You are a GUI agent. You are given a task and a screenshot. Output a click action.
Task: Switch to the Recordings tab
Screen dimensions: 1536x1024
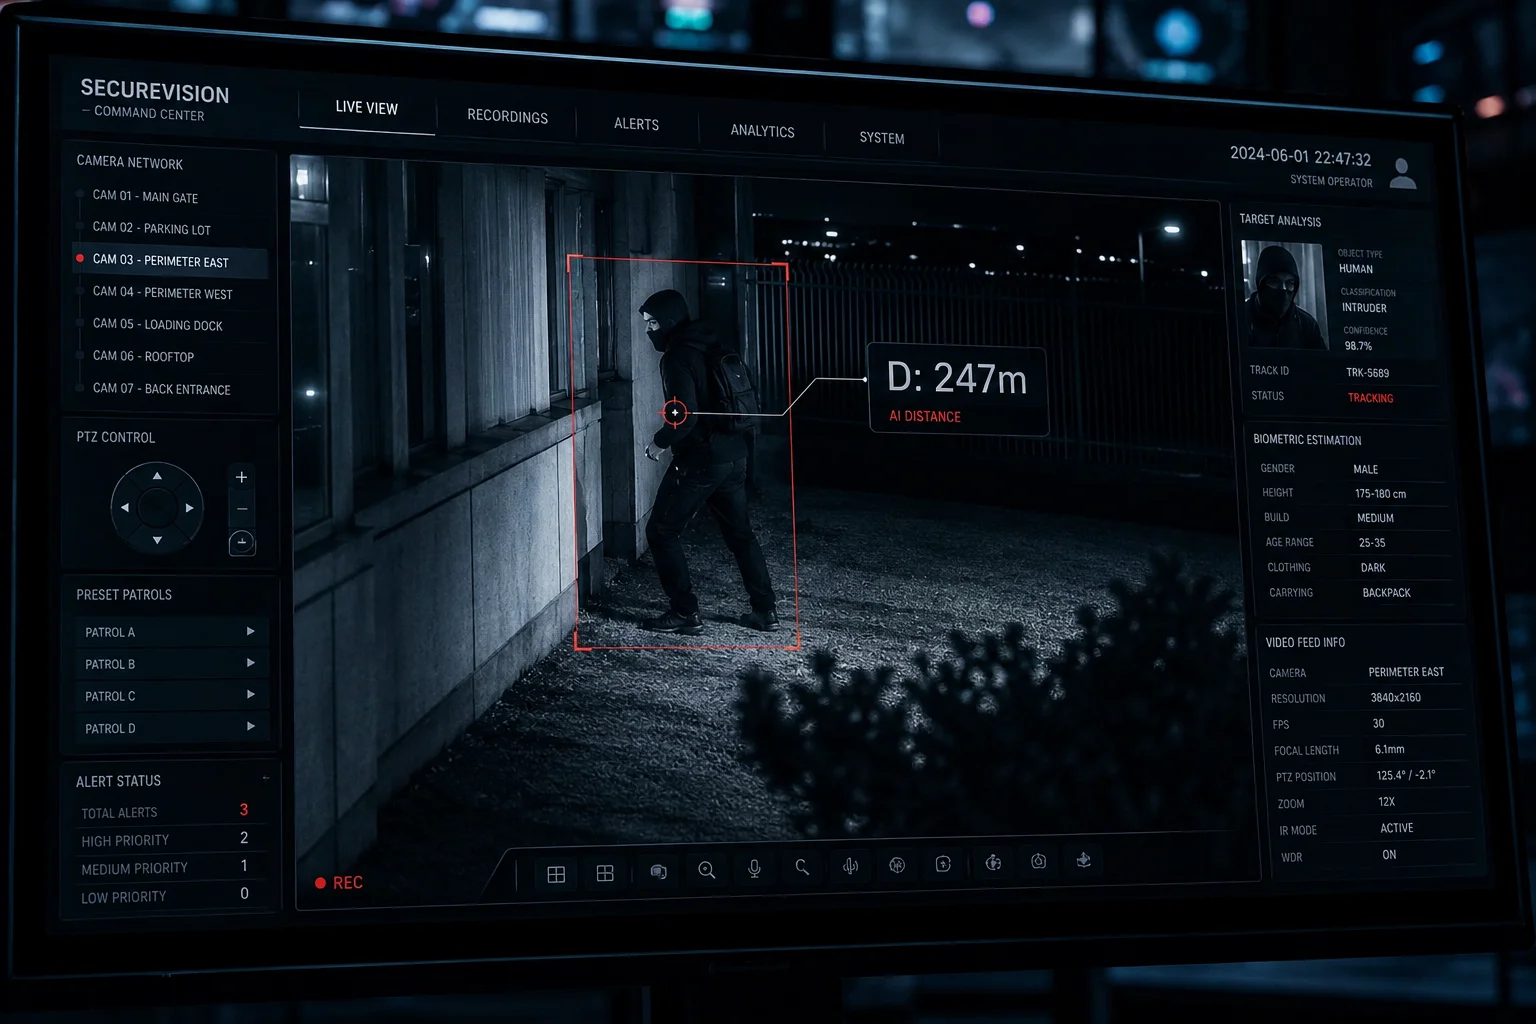(507, 116)
